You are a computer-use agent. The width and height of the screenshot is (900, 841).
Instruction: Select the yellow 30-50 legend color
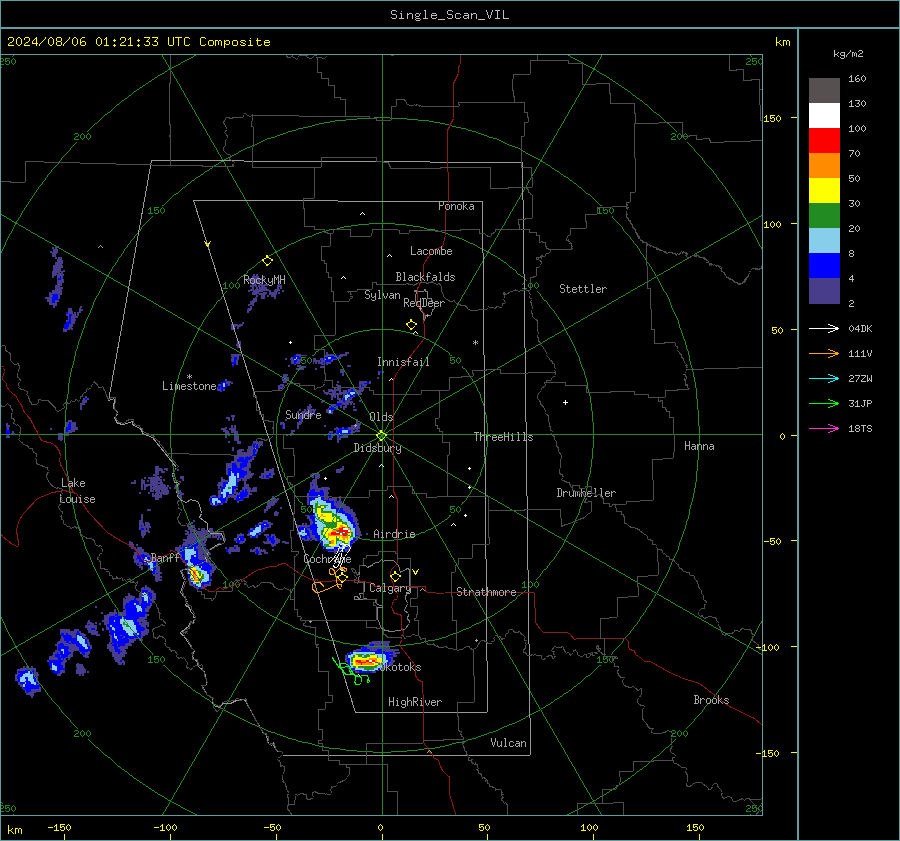point(824,191)
